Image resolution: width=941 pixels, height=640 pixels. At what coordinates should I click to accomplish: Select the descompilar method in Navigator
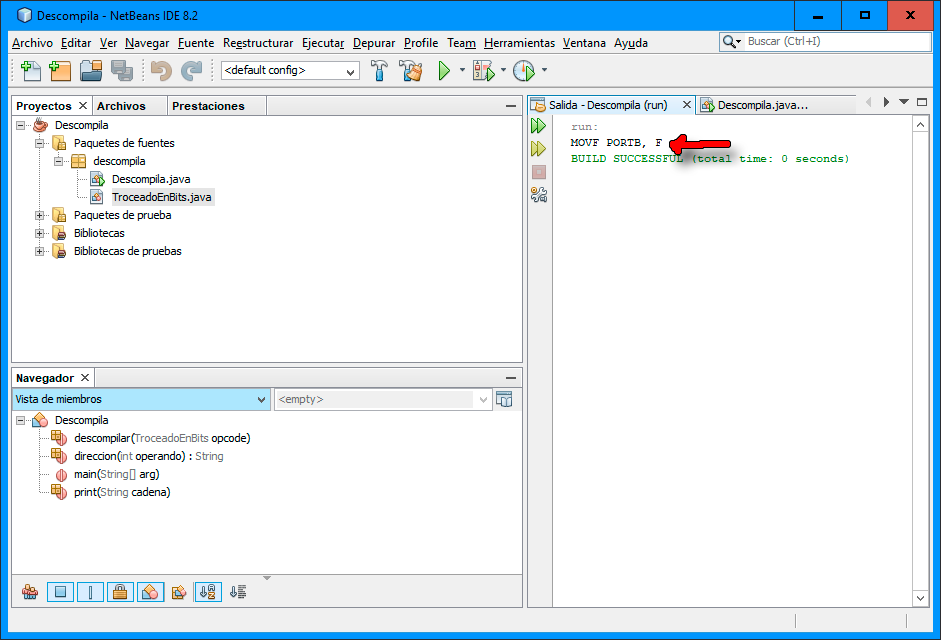(x=162, y=438)
